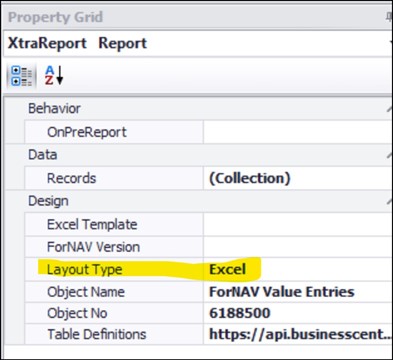Select the OnPreReport property row

208,132
